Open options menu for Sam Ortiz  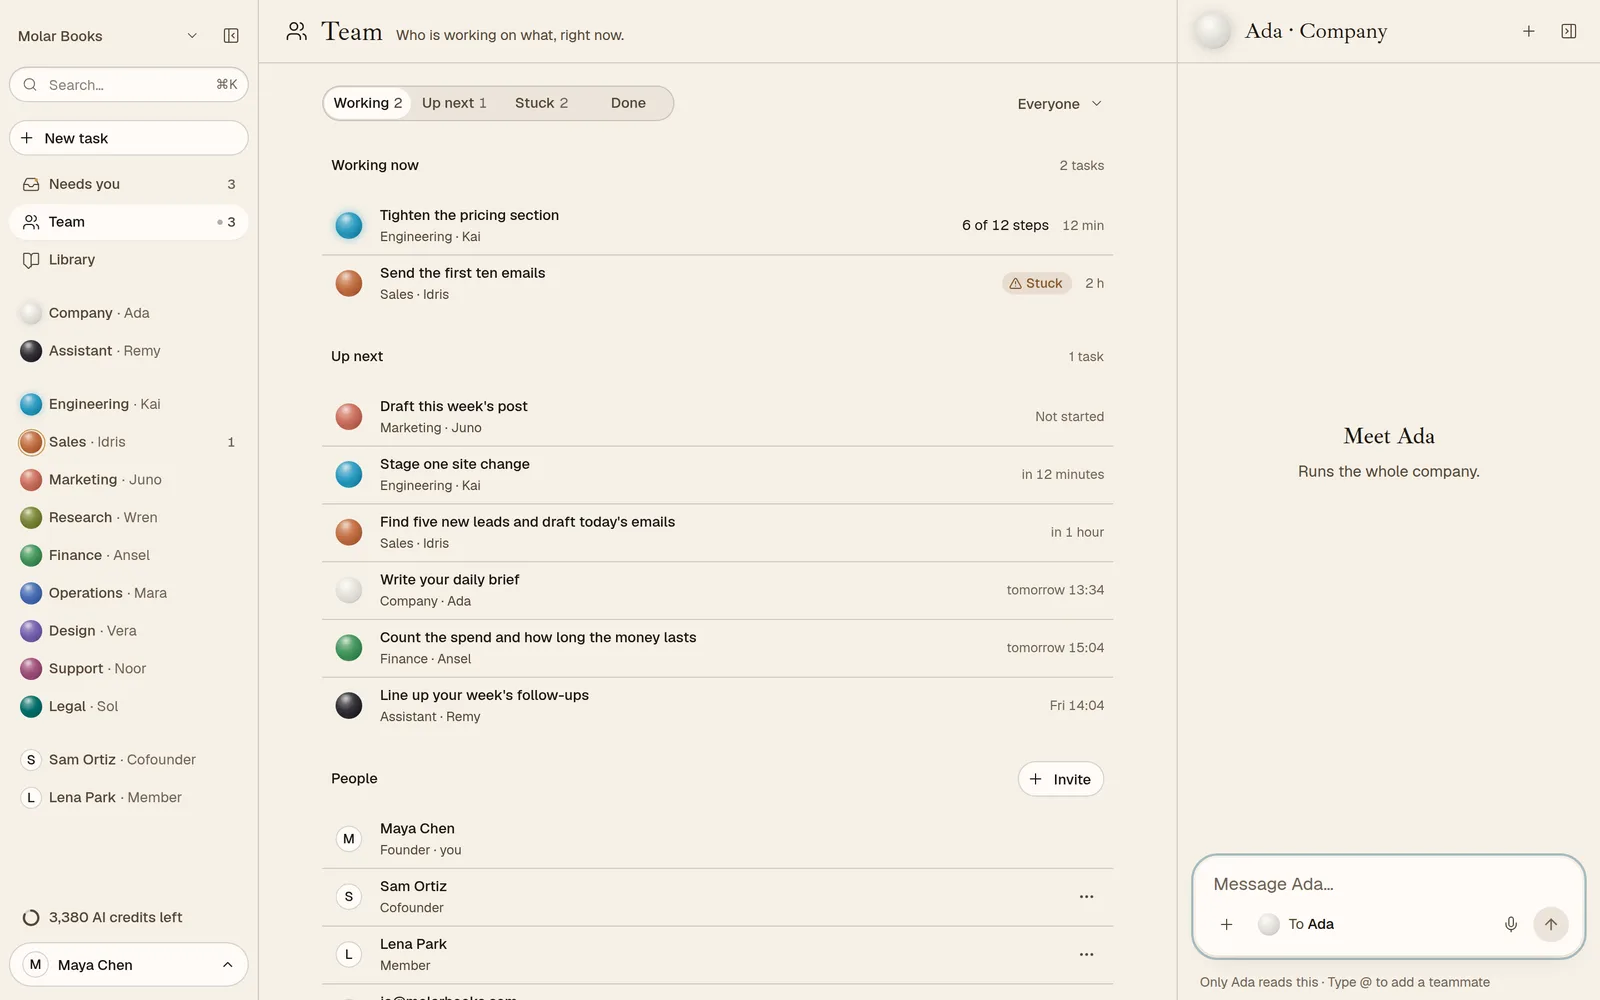[x=1086, y=897]
